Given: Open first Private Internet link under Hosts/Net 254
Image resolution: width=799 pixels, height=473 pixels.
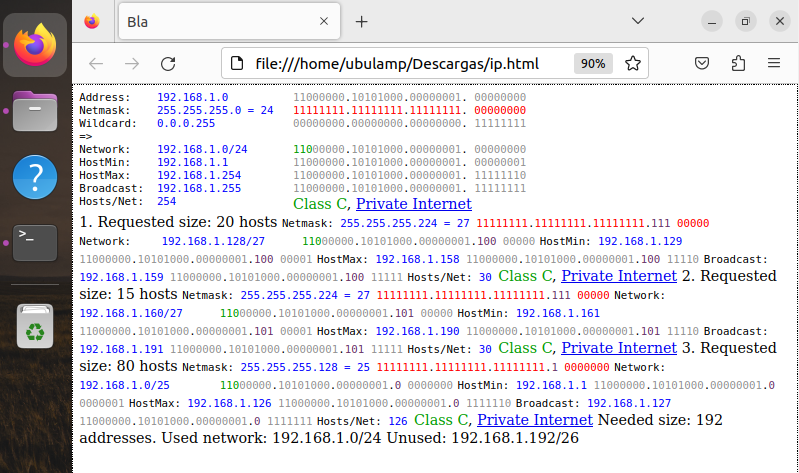Looking at the screenshot, I should click(413, 204).
